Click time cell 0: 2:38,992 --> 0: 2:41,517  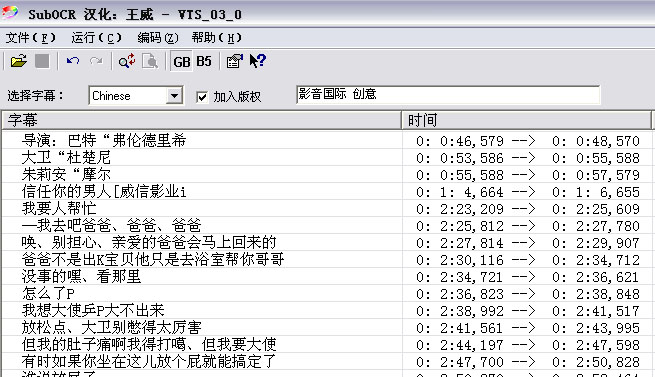[528, 311]
